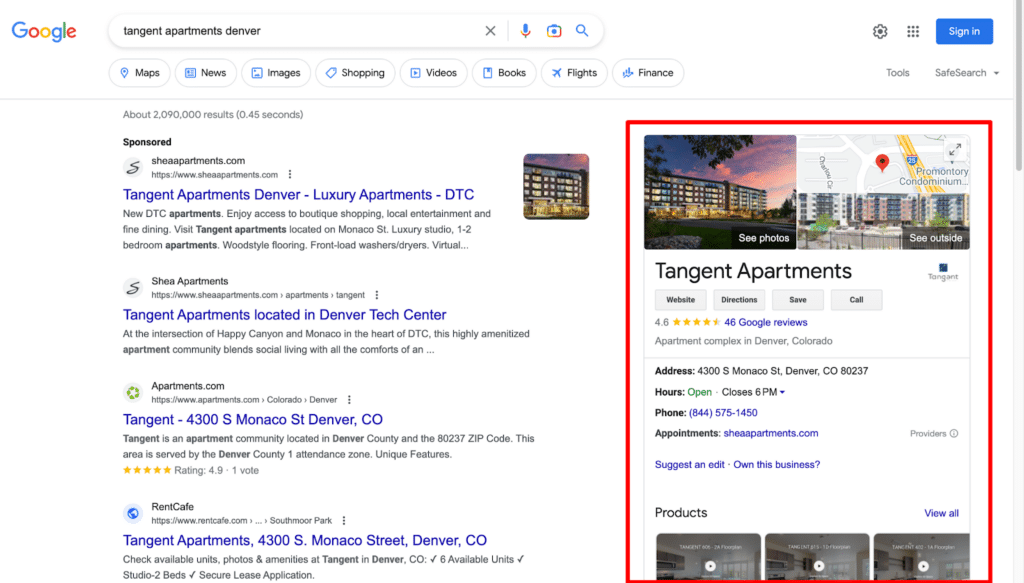Open Tangent Apartments located in Denver Tech Center

(285, 315)
